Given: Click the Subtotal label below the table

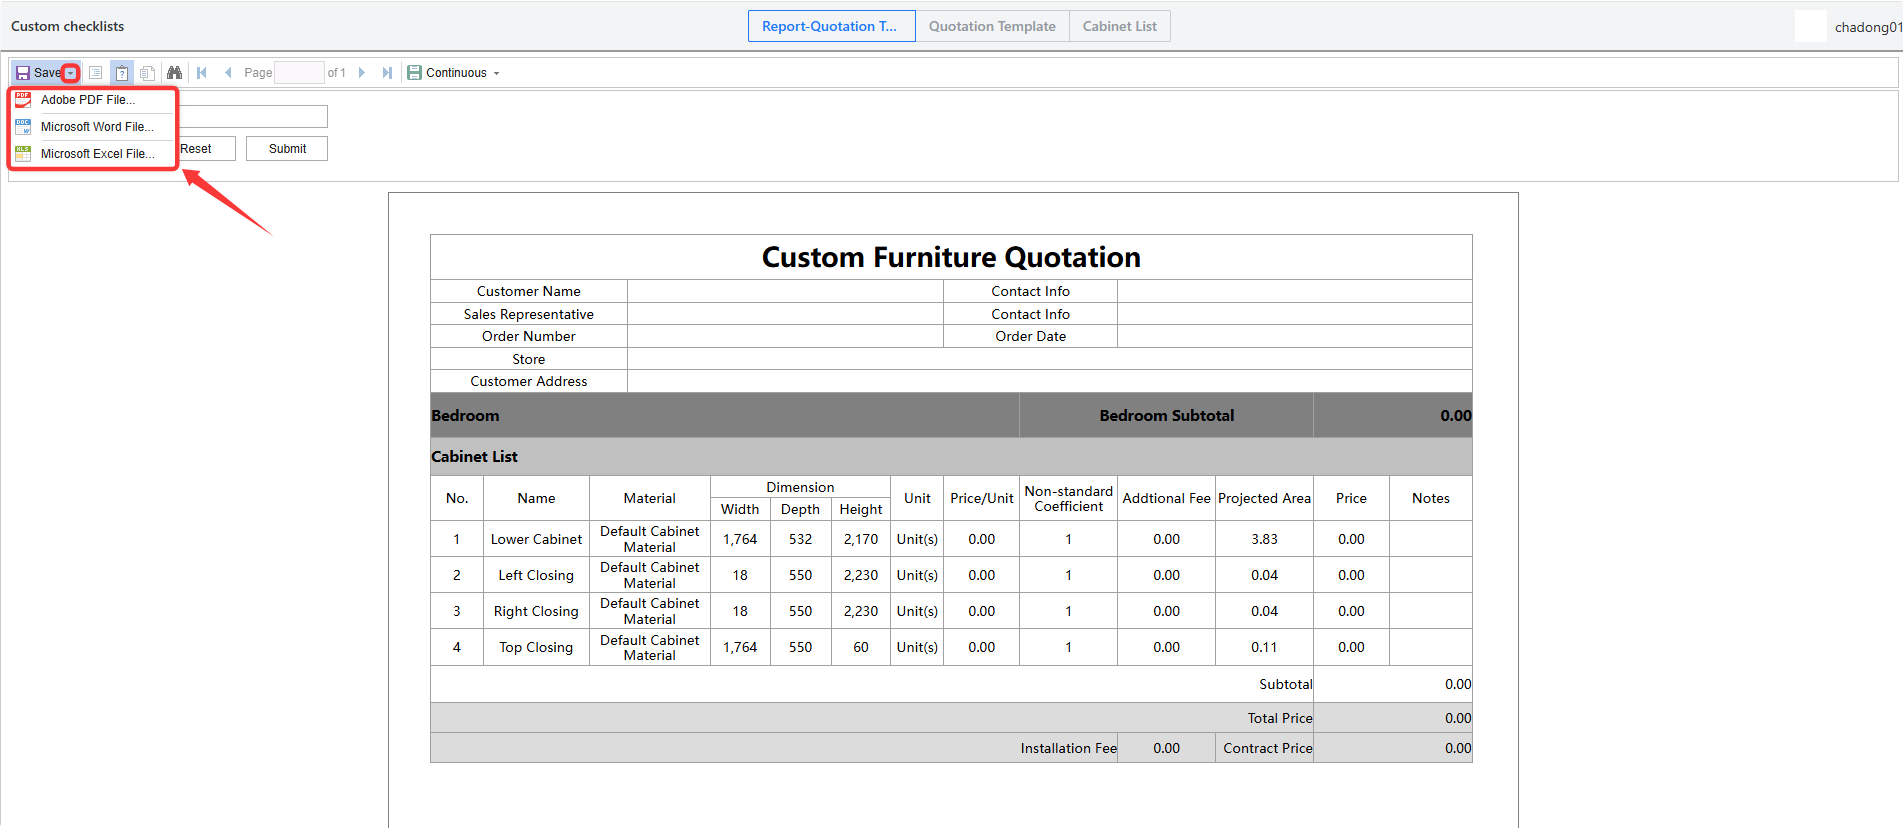Looking at the screenshot, I should point(1286,684).
